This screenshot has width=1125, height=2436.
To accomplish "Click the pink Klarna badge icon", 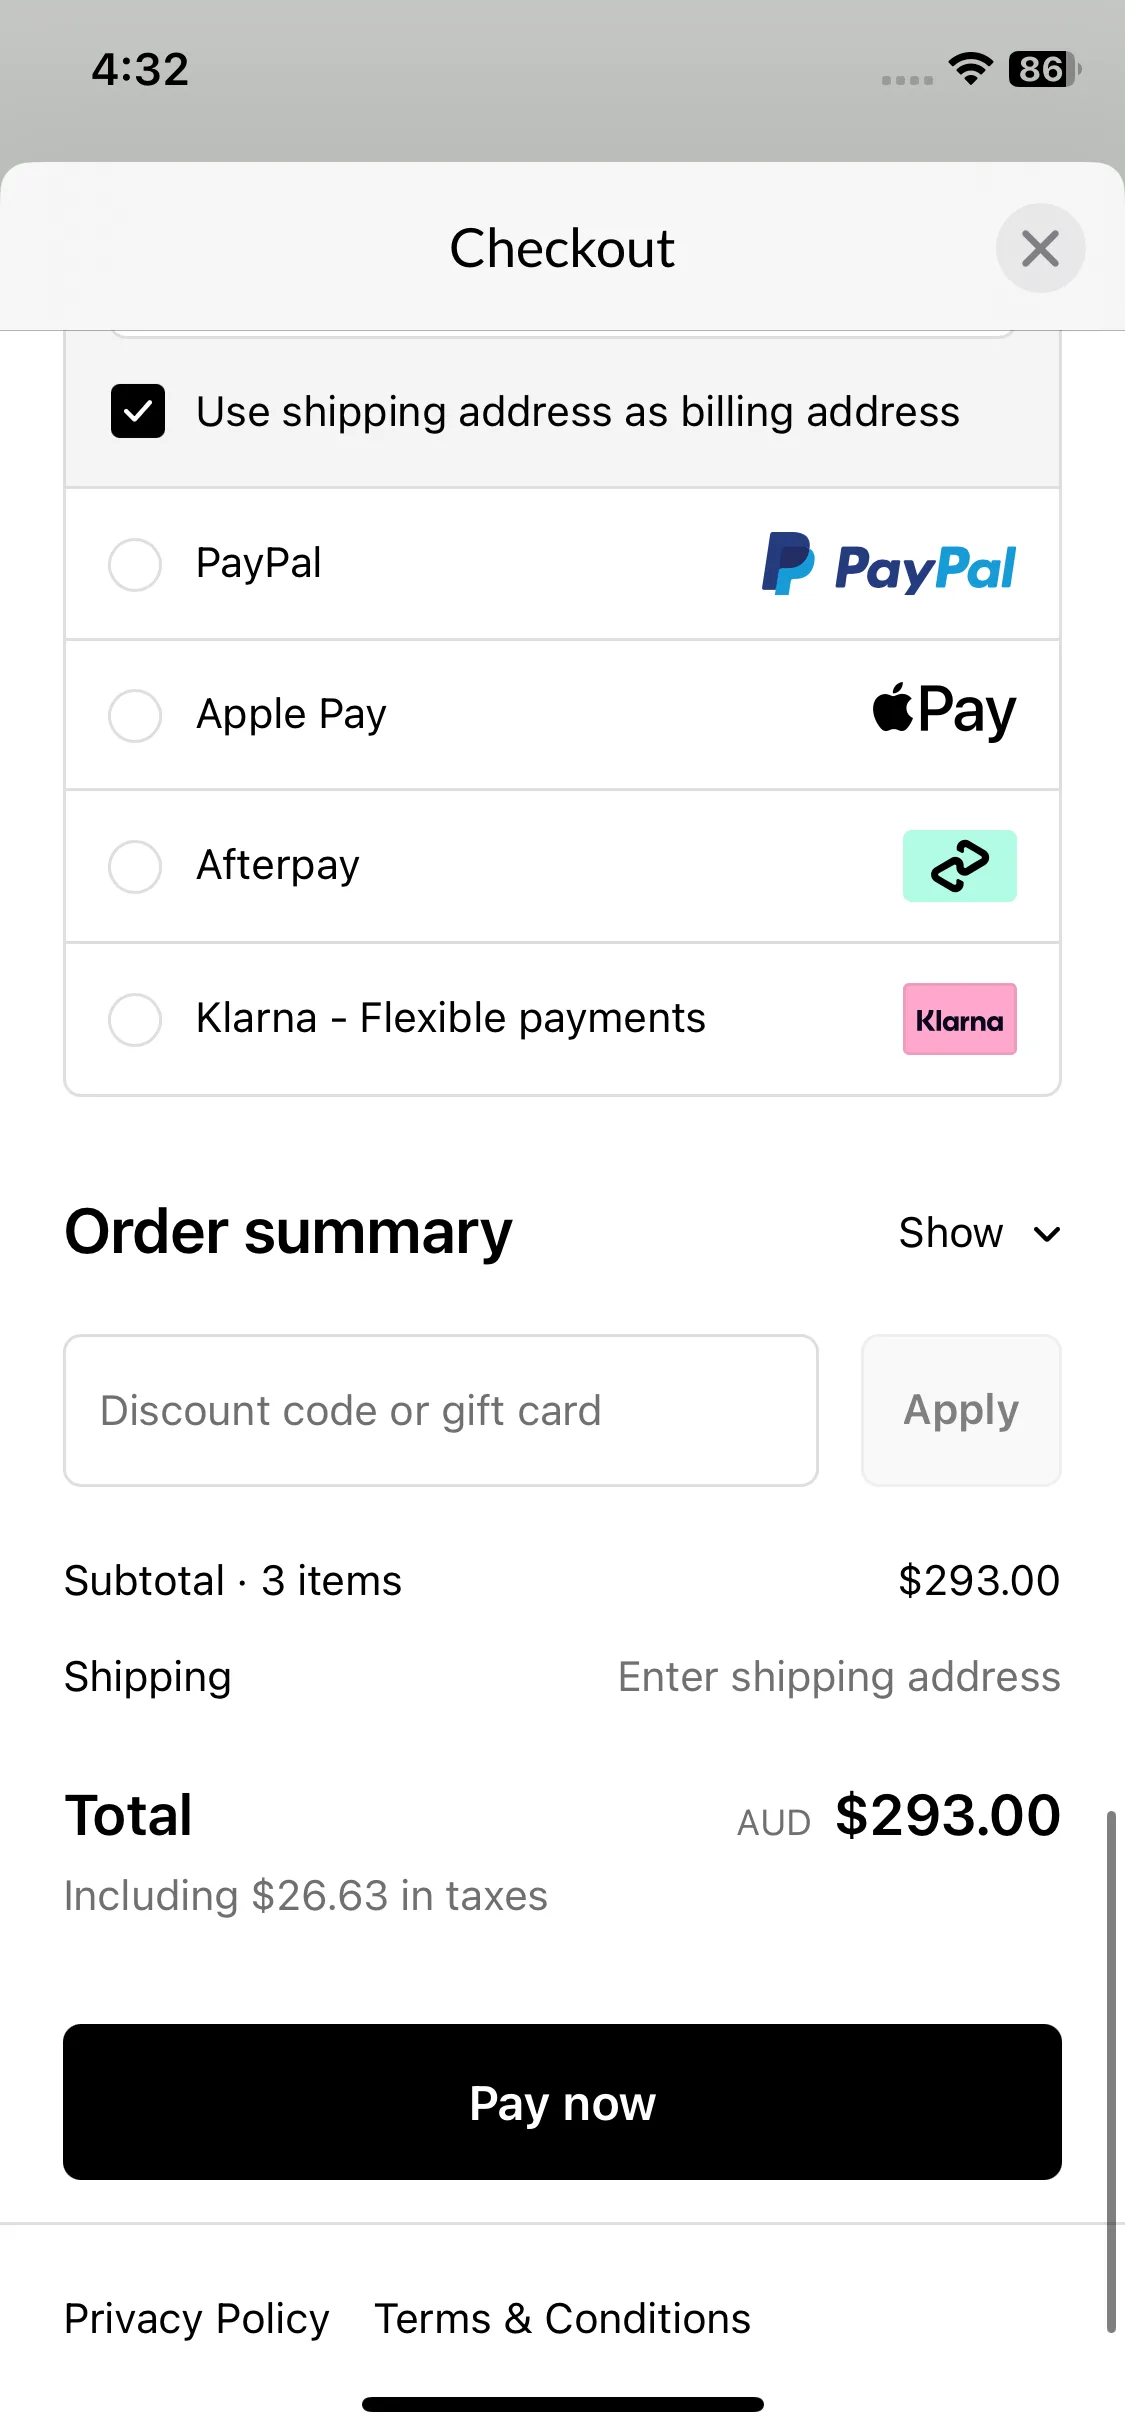I will point(959,1019).
